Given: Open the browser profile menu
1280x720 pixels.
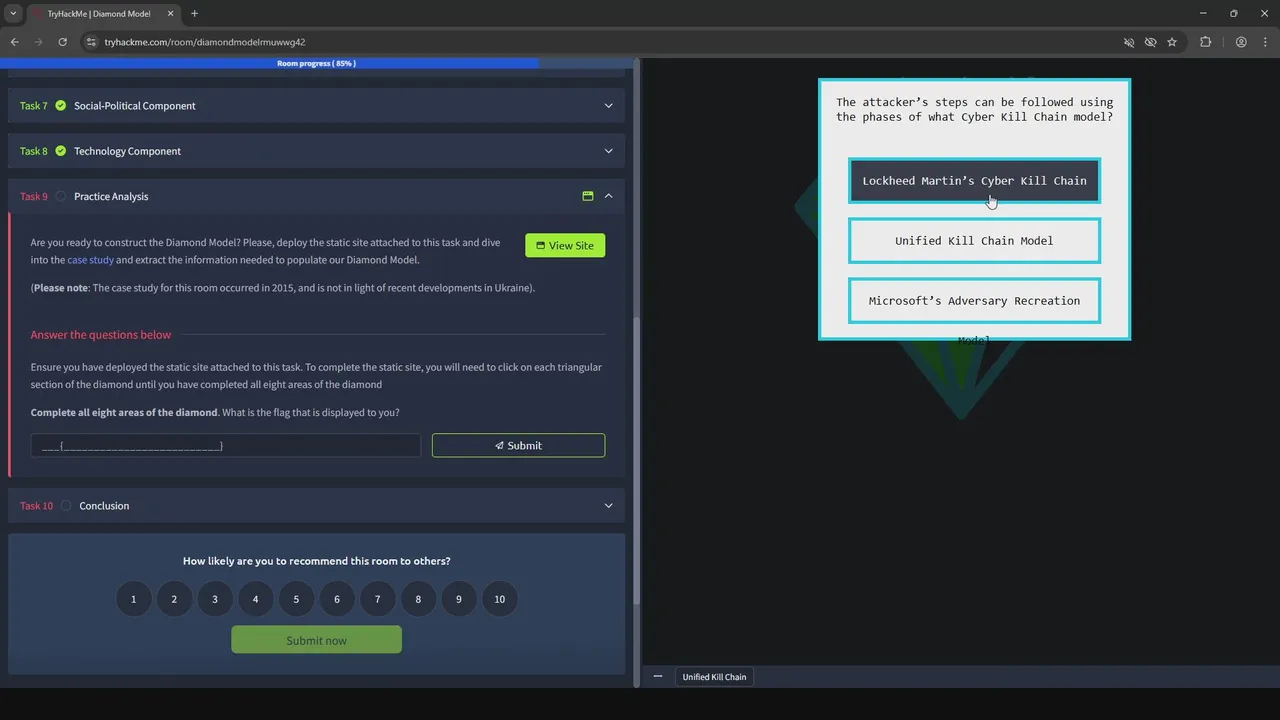Looking at the screenshot, I should (1241, 42).
